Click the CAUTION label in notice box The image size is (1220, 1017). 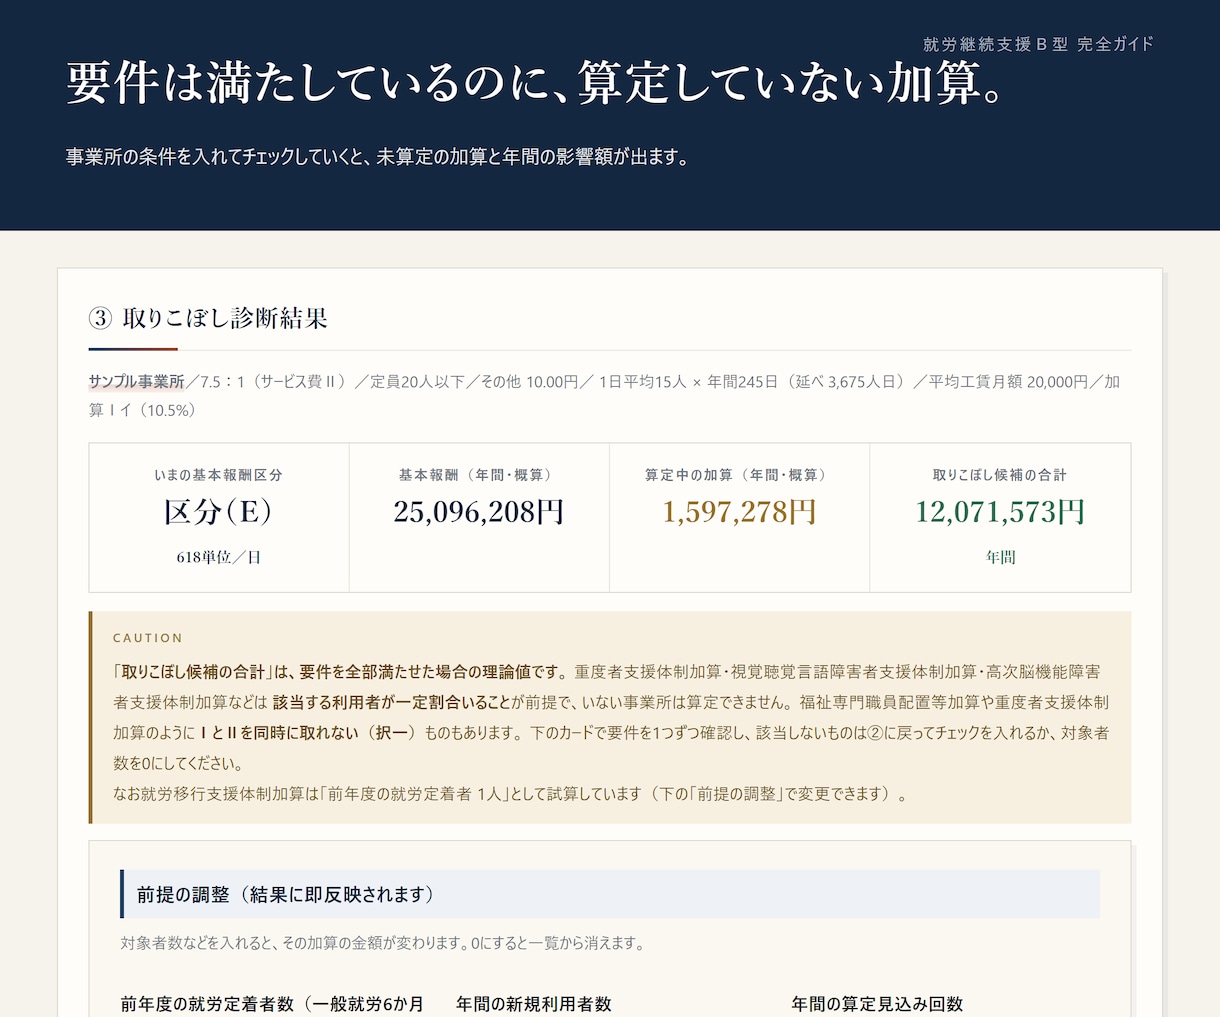tap(148, 638)
